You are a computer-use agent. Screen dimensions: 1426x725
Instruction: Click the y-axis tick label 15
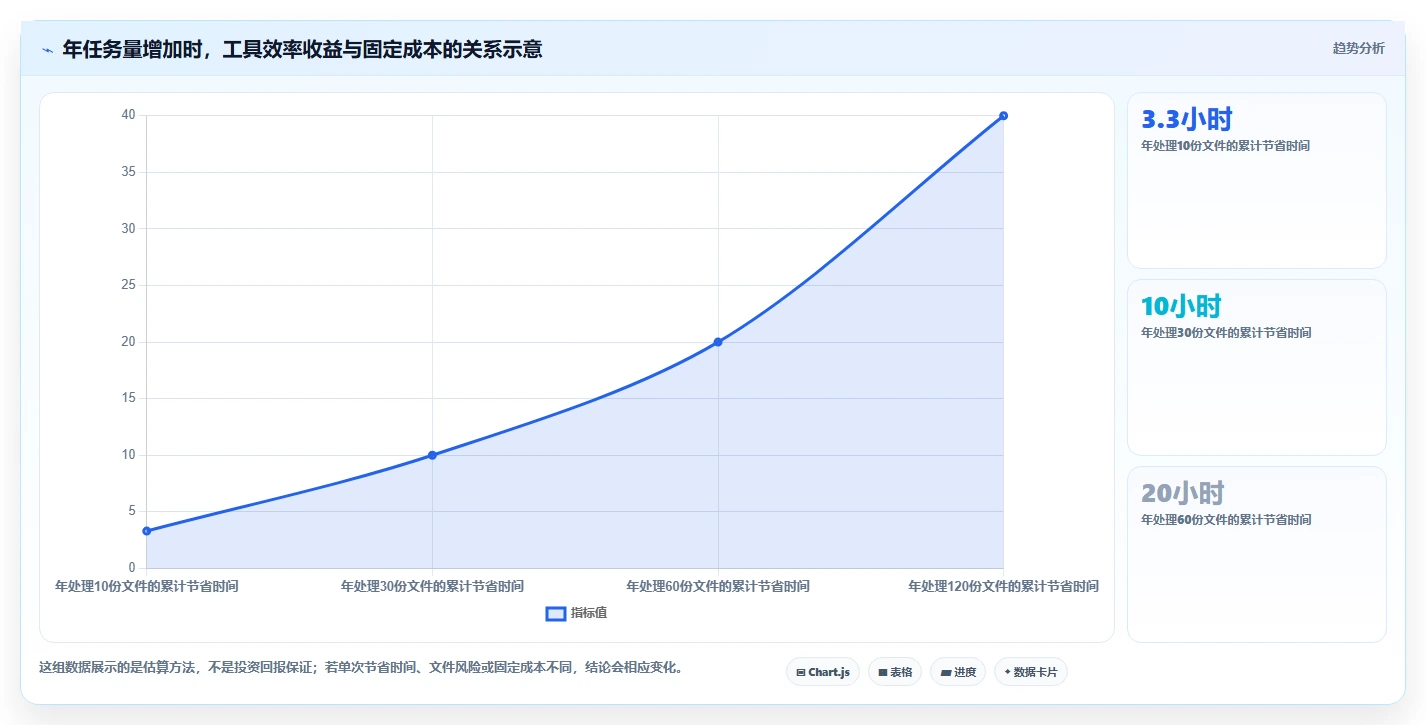(129, 398)
